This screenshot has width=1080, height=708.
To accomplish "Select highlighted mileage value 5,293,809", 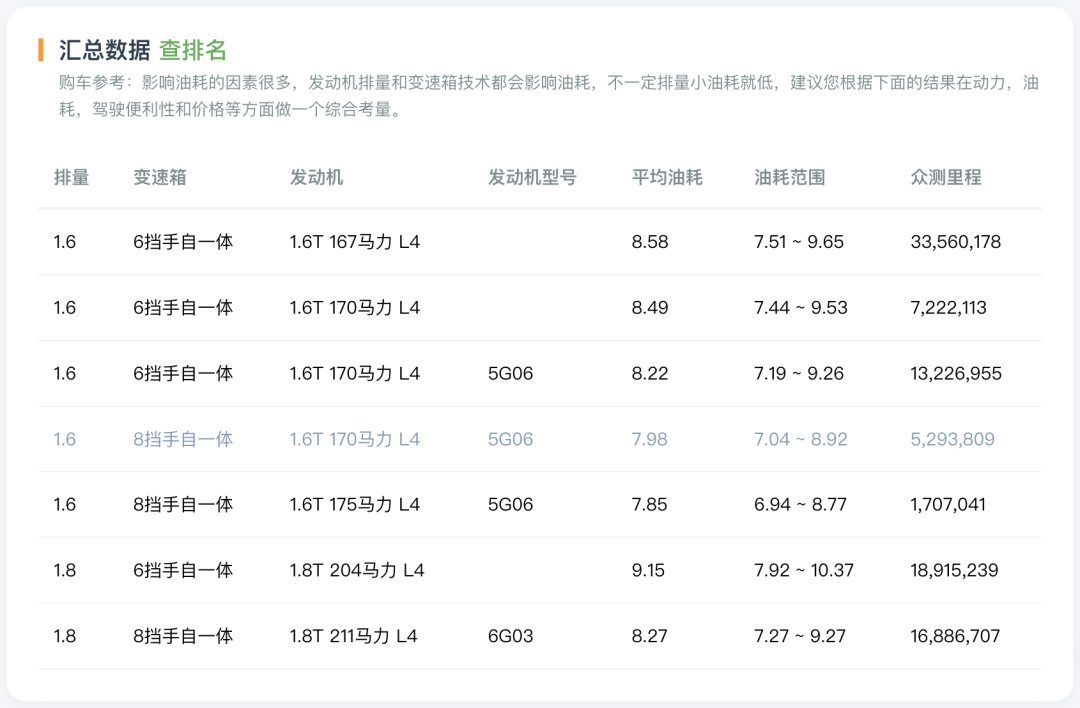I will coord(953,439).
